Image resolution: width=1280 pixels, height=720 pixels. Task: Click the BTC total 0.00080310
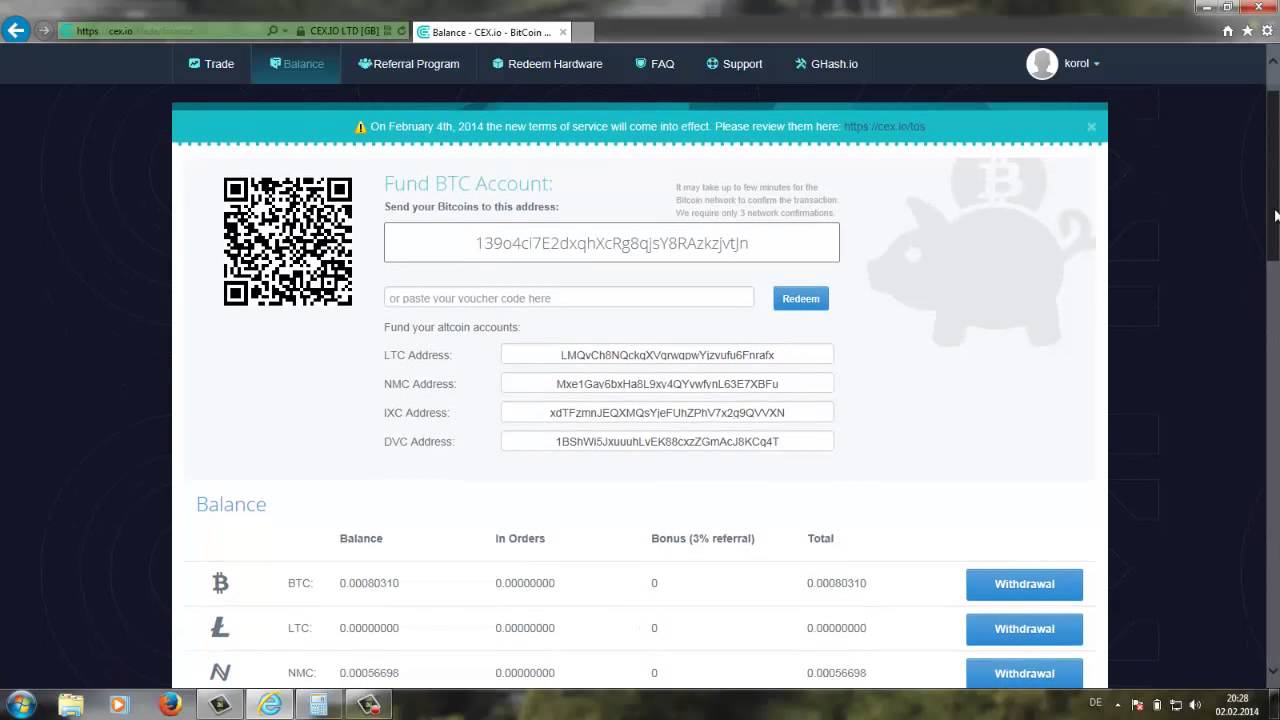(x=836, y=583)
